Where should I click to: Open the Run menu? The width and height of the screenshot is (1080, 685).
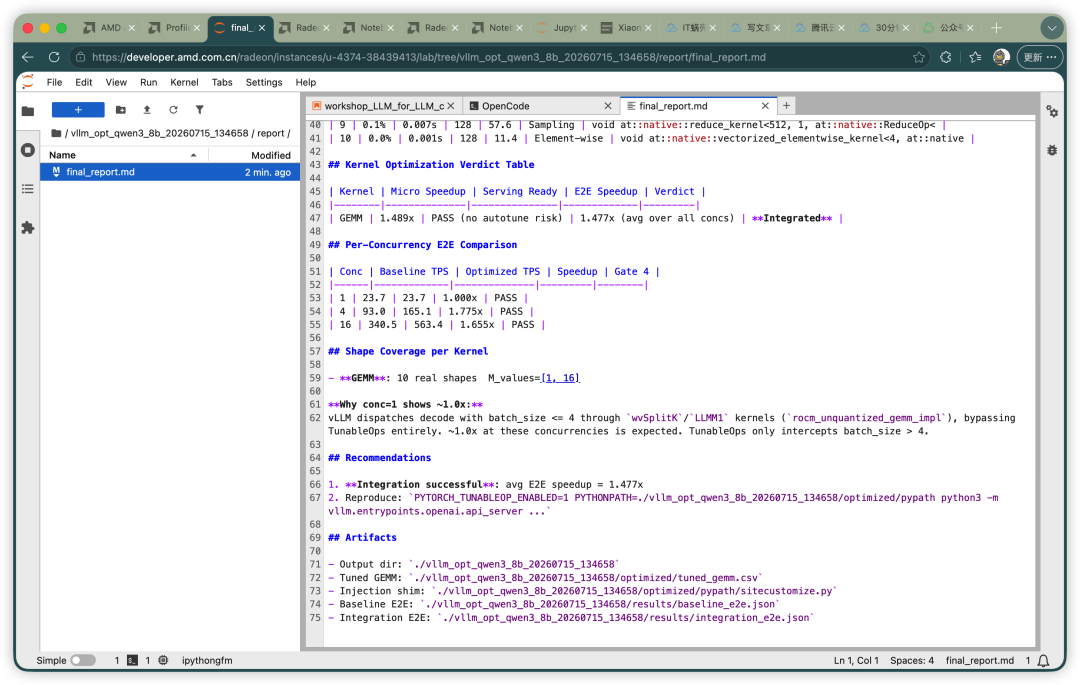point(149,82)
